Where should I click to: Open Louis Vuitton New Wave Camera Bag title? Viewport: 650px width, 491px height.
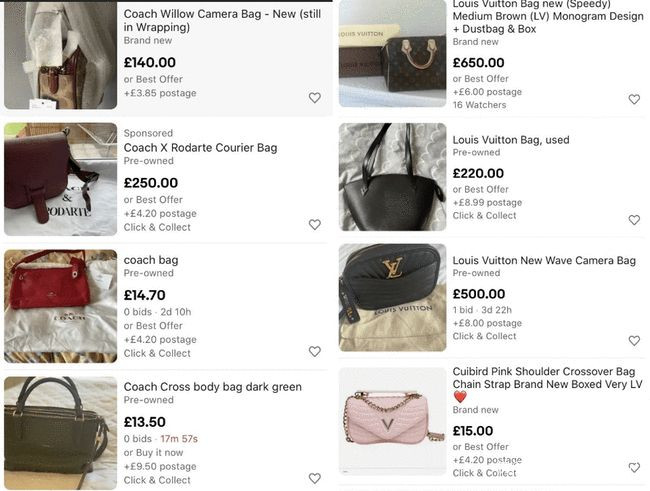[544, 261]
